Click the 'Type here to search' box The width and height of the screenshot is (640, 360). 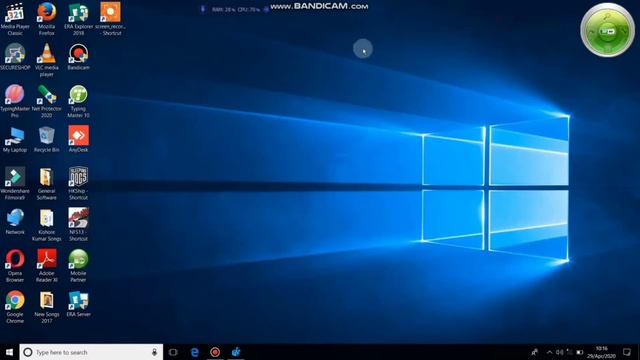point(91,352)
